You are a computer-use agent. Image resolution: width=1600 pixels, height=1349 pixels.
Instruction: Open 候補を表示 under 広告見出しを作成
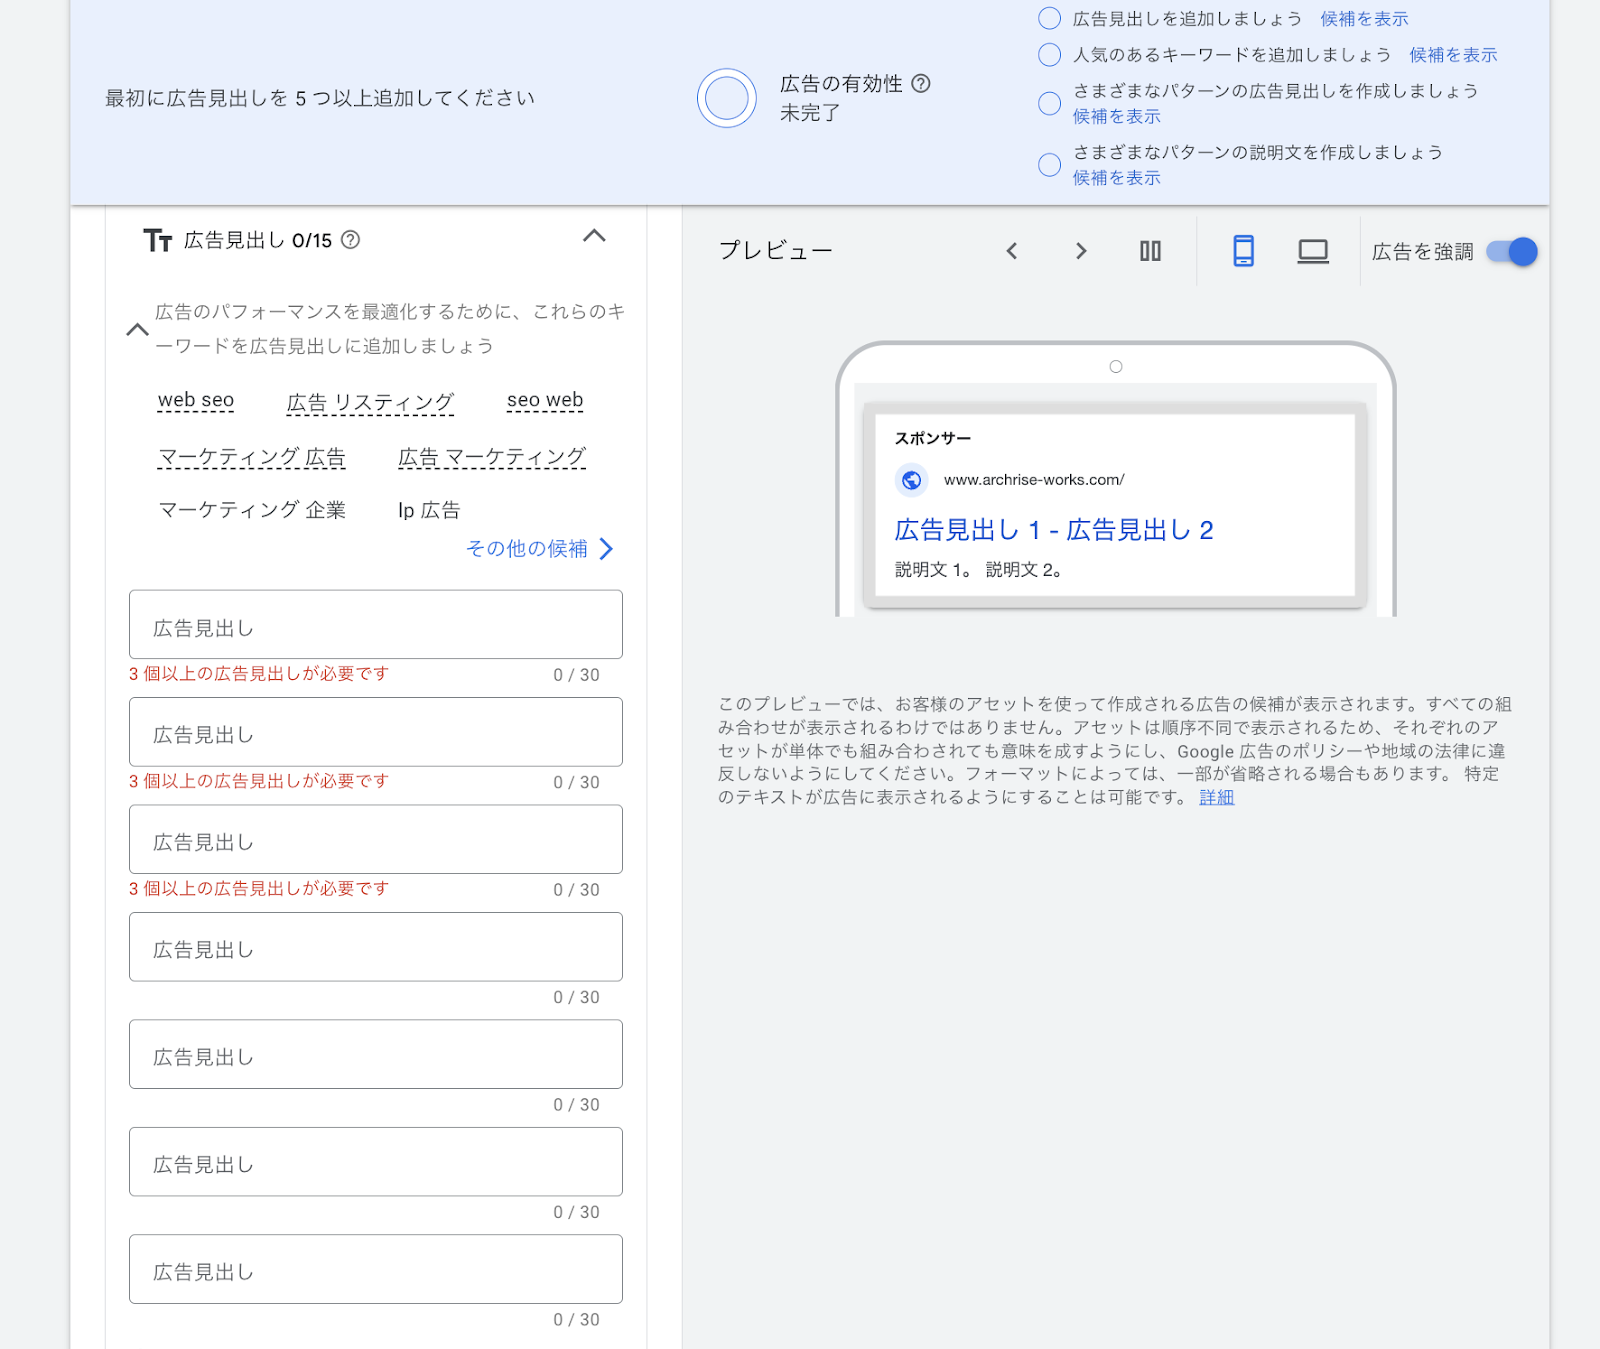1117,116
